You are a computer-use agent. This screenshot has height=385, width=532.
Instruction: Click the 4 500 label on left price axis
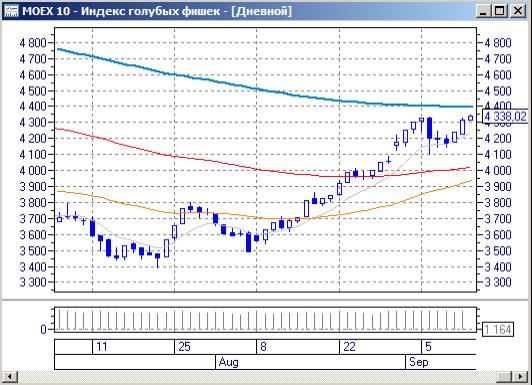click(33, 91)
